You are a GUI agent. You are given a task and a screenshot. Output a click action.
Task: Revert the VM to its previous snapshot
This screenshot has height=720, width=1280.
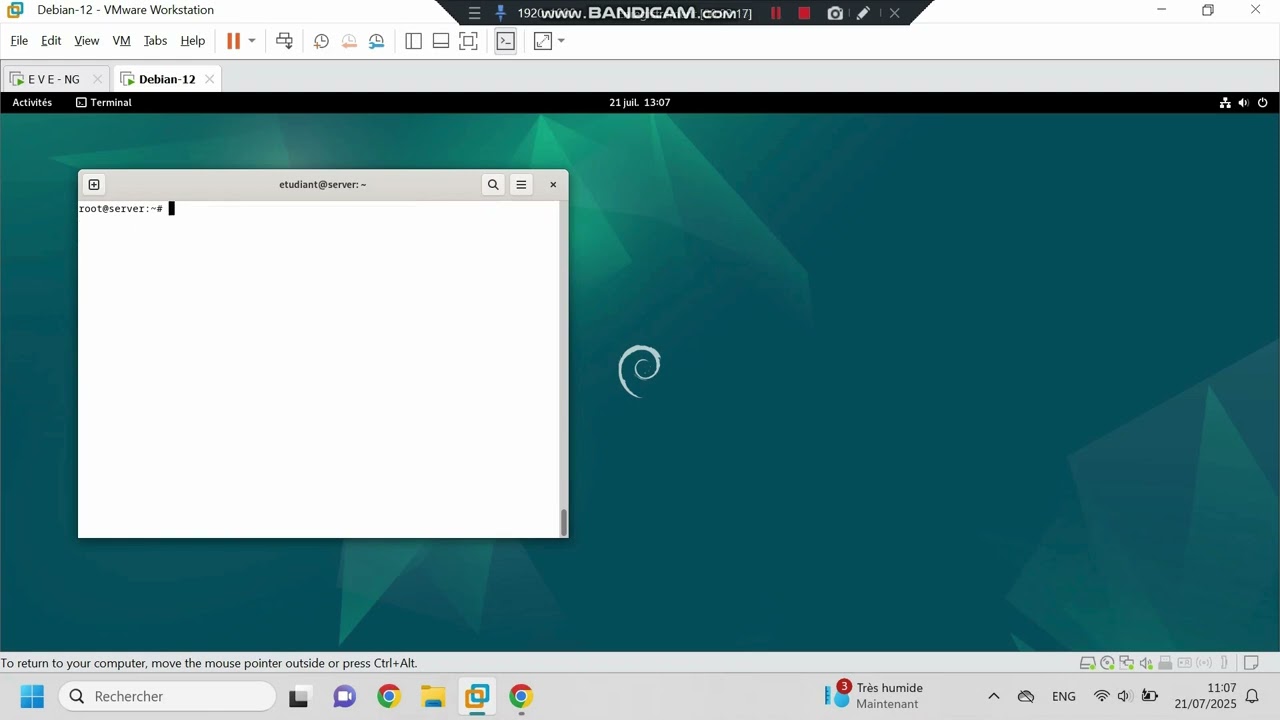pyautogui.click(x=349, y=41)
